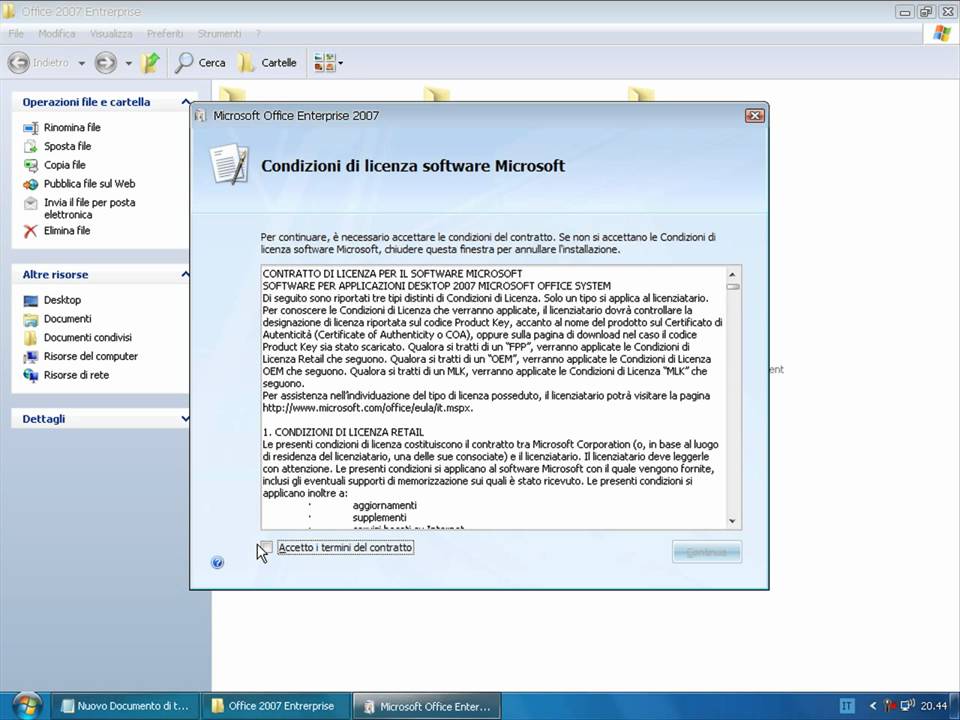This screenshot has height=720, width=960.
Task: Click the Cerca search button
Action: (200, 62)
